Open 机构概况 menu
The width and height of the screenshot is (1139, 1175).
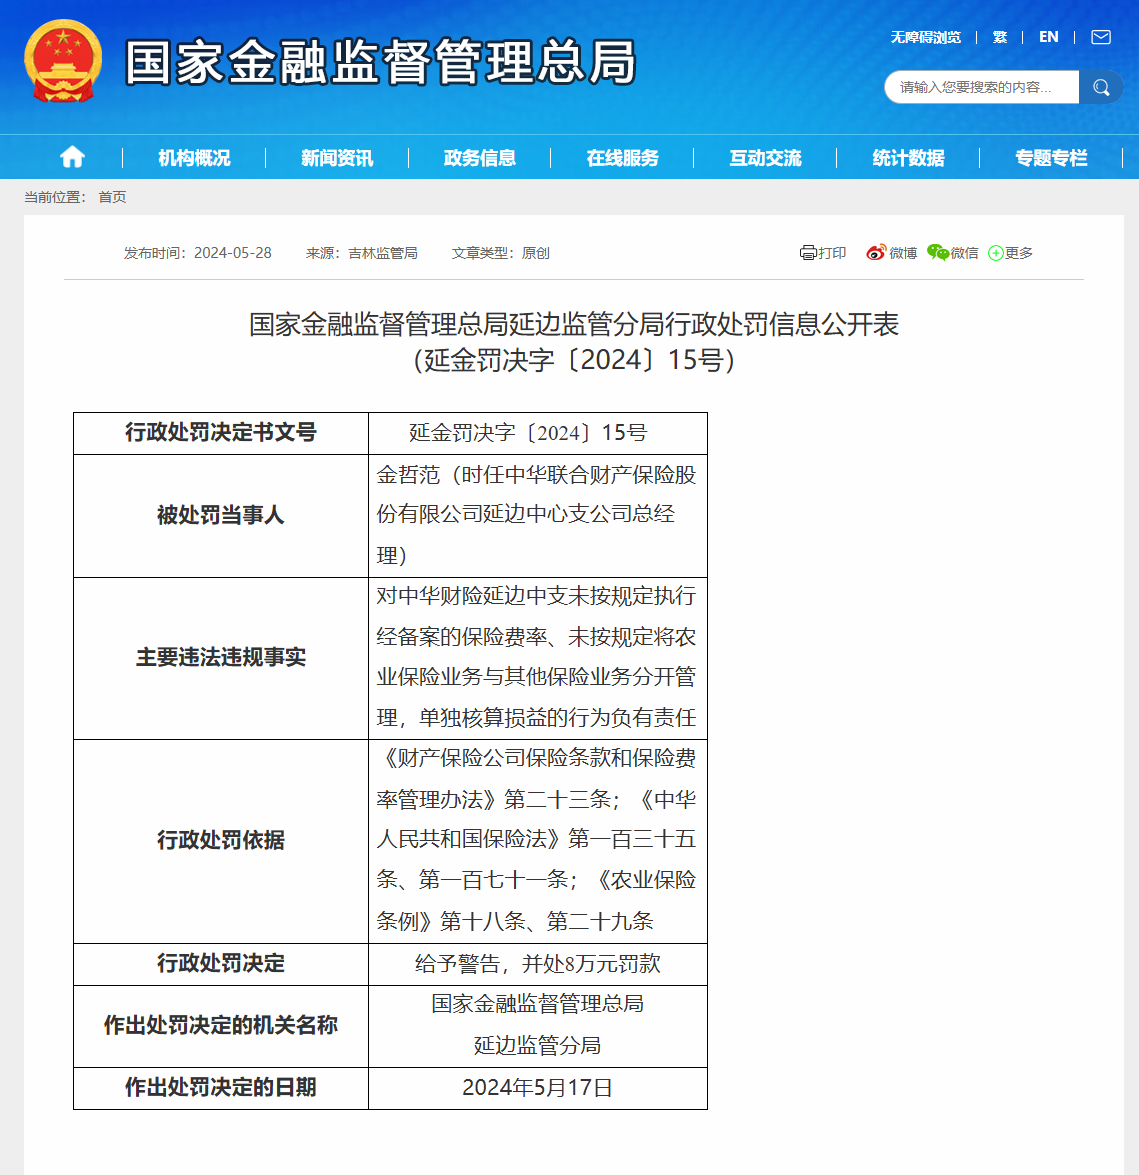point(194,158)
